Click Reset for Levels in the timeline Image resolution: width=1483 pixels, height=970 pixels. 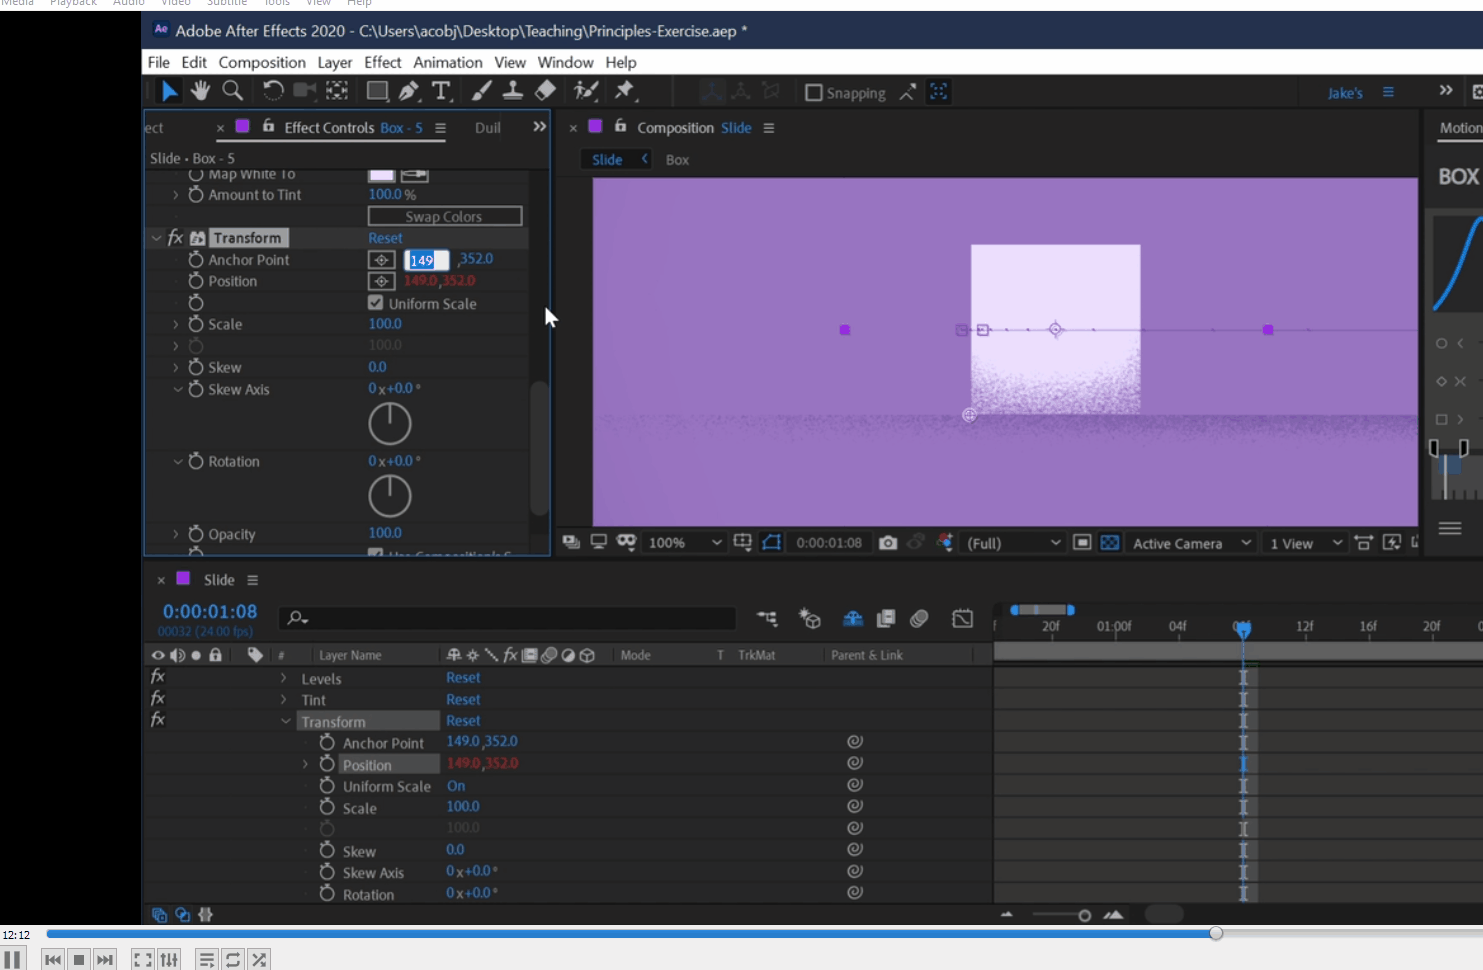point(463,677)
